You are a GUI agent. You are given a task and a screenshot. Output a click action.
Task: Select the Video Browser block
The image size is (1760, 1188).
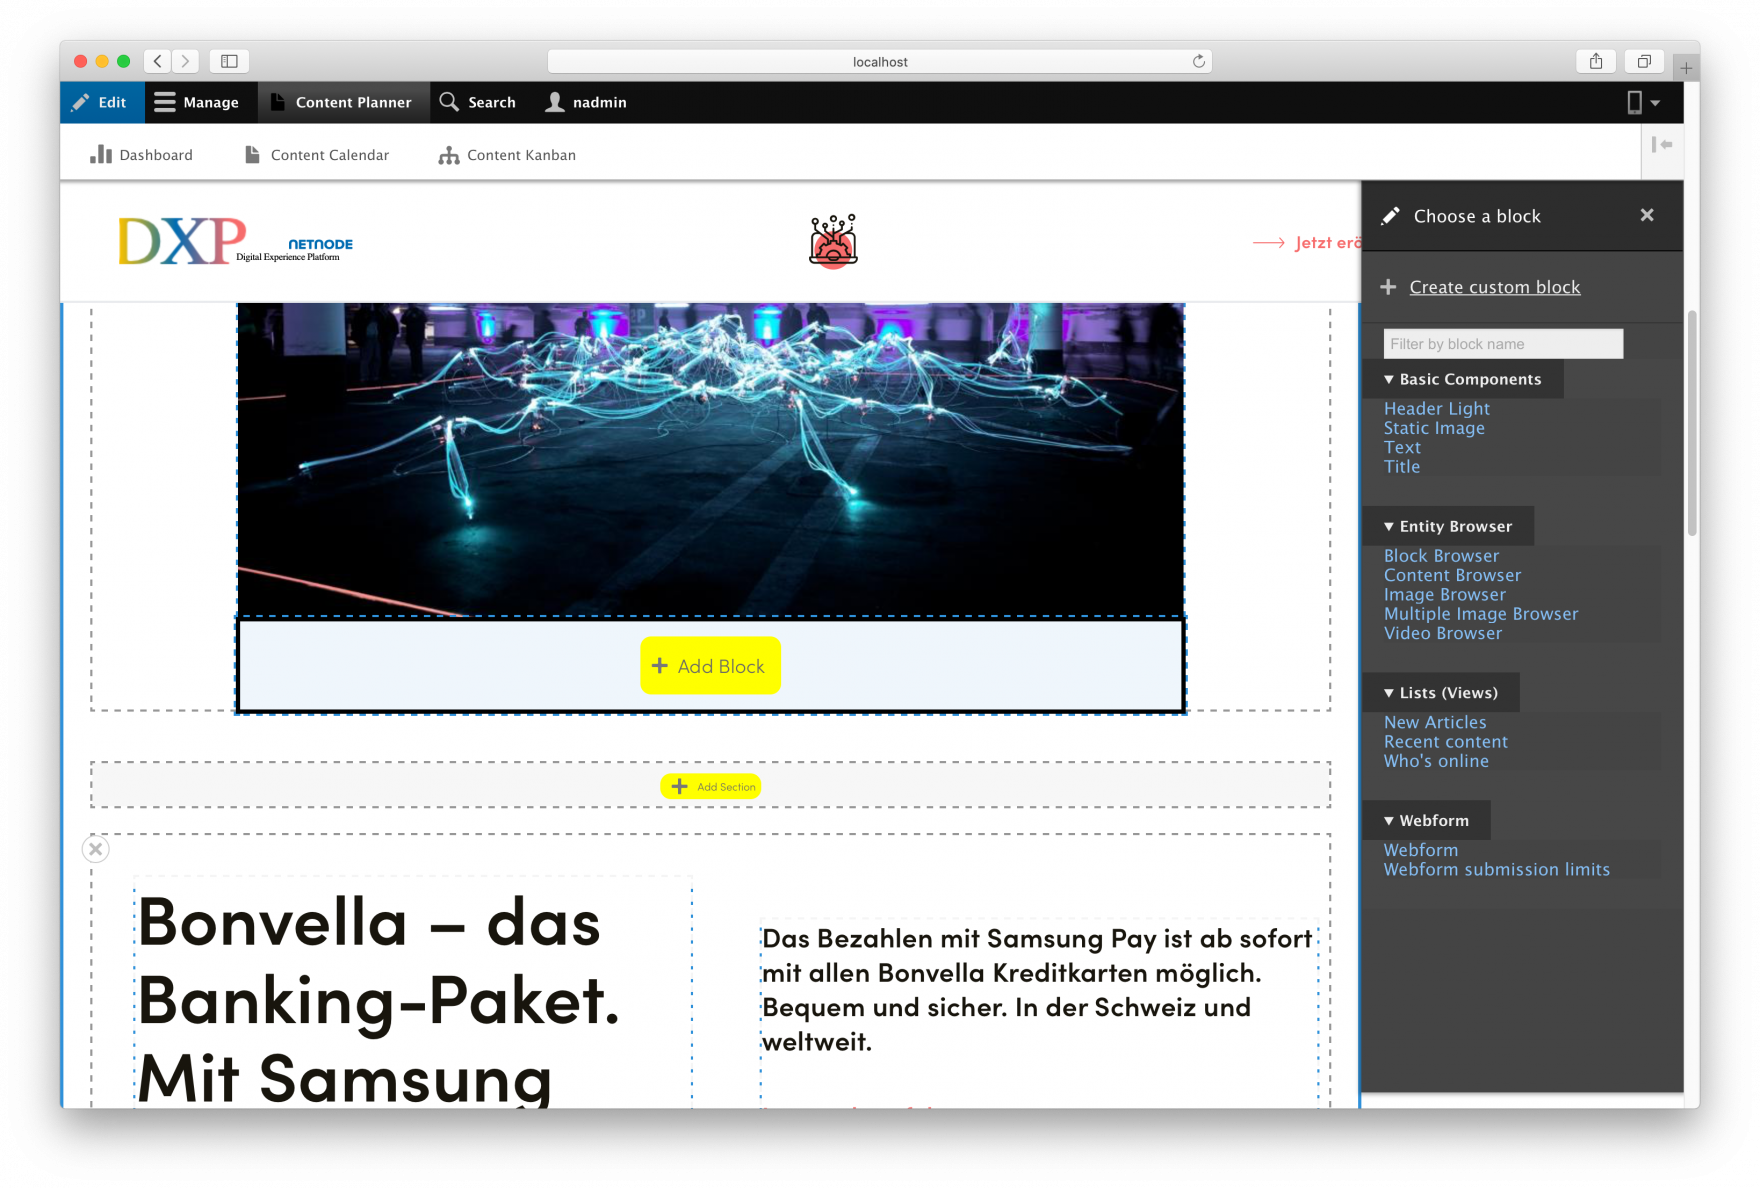click(x=1443, y=633)
